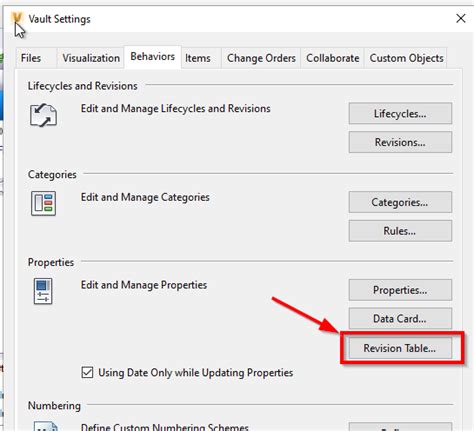
Task: Uncheck Using Date Only while Updating Properties
Action: [x=87, y=372]
